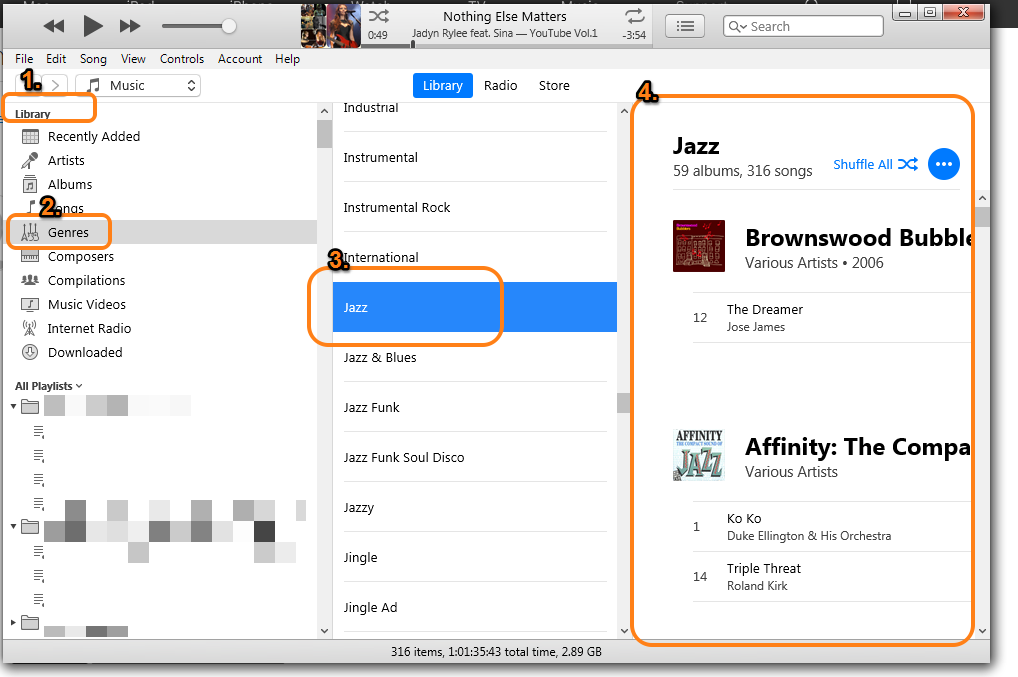Collapse the second playlist folder triangle
The width and height of the screenshot is (1018, 677).
coord(13,526)
